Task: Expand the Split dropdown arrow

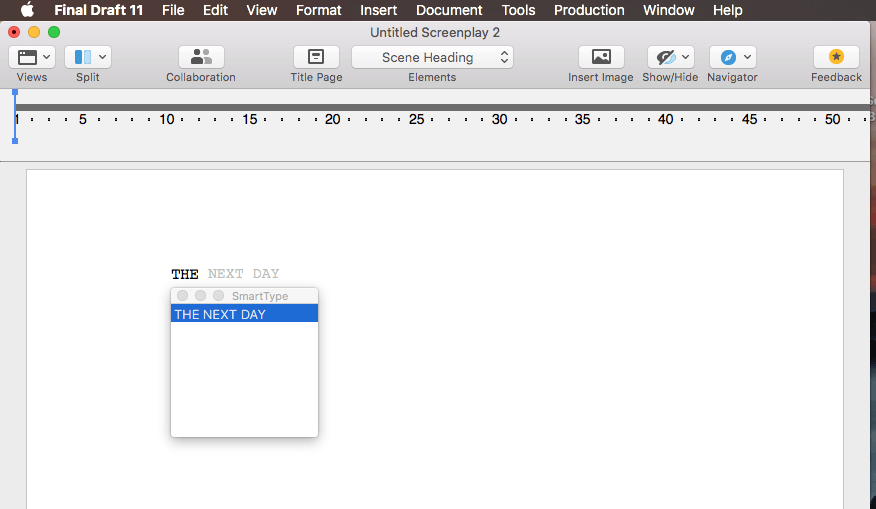Action: point(102,57)
